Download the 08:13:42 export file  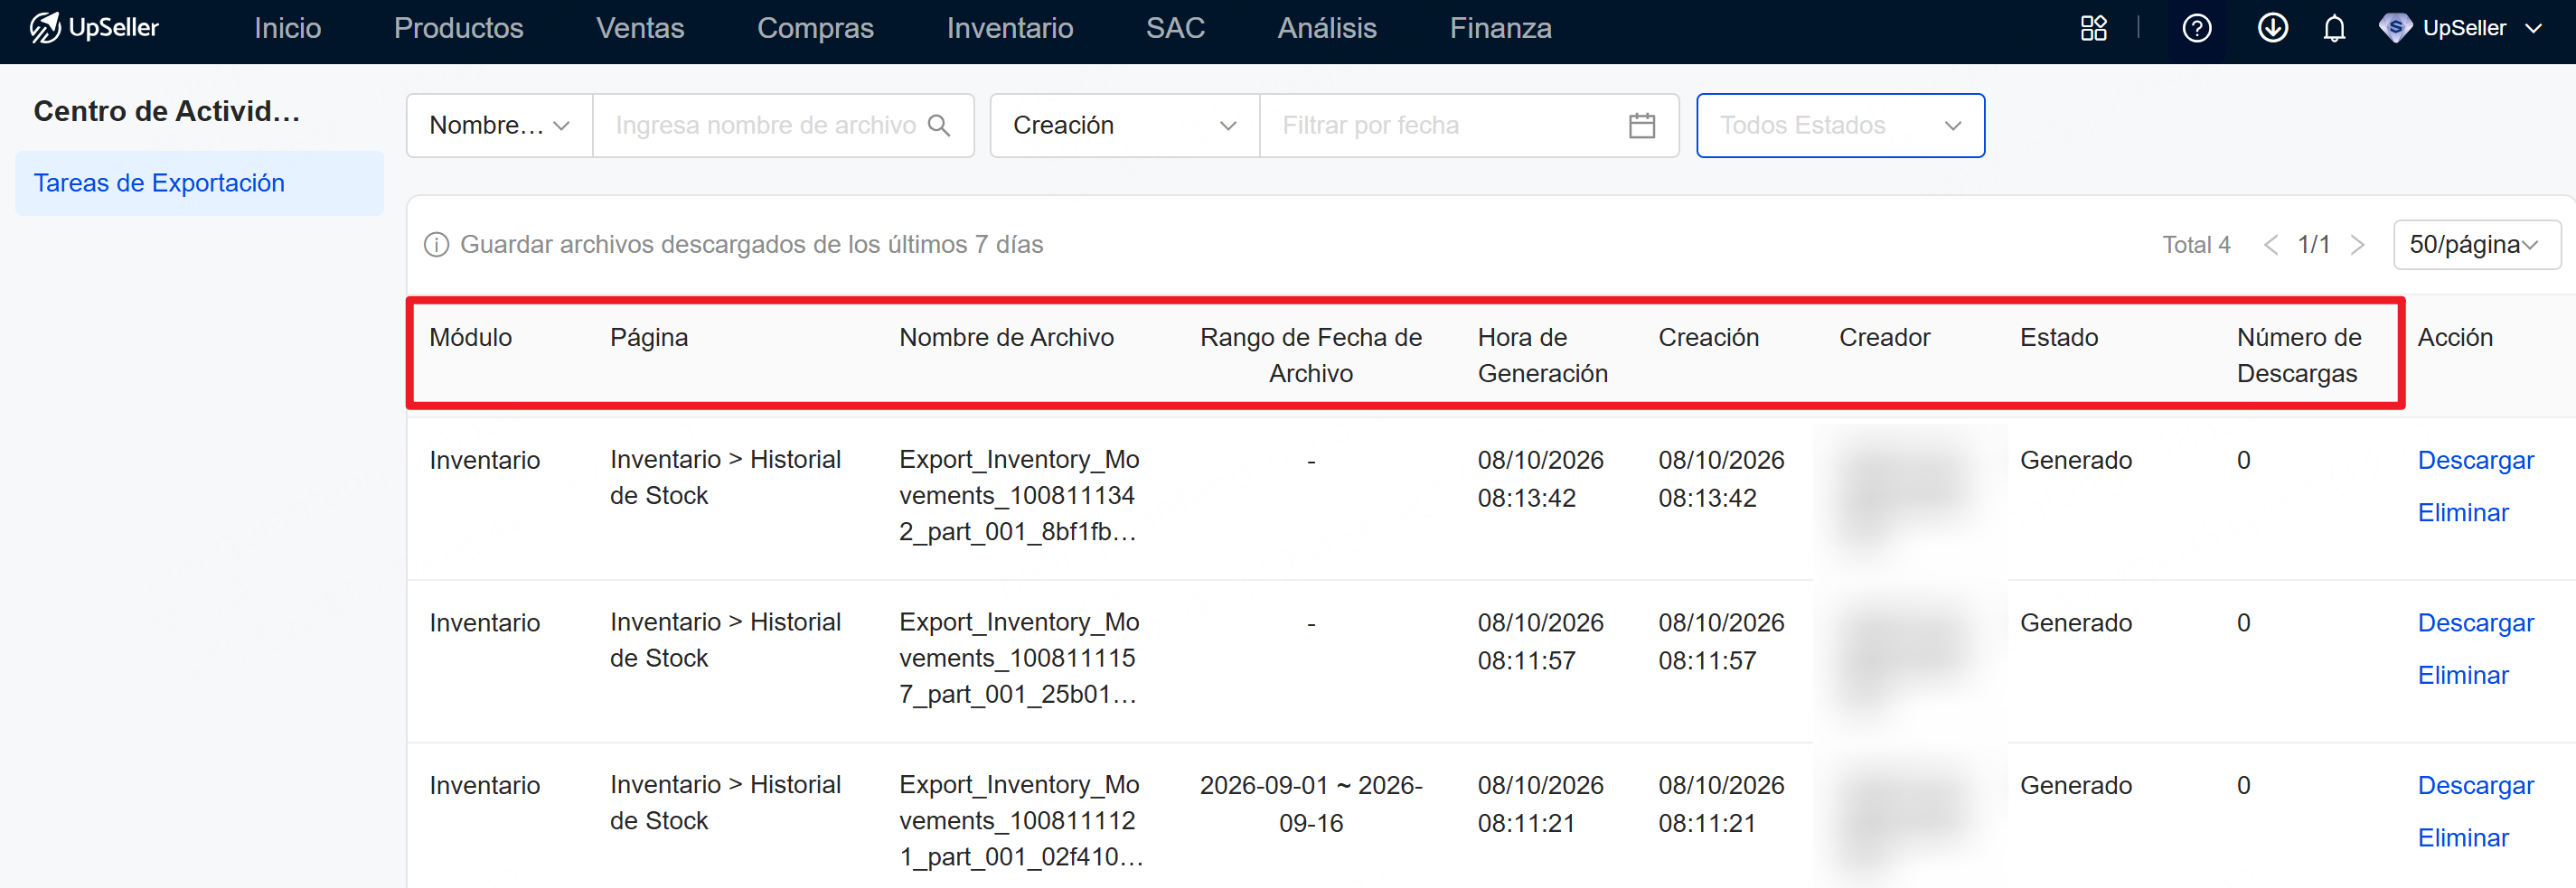pyautogui.click(x=2475, y=460)
